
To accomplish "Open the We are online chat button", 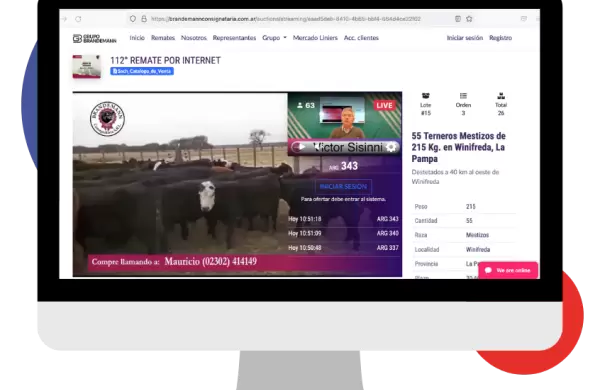I will click(x=508, y=270).
